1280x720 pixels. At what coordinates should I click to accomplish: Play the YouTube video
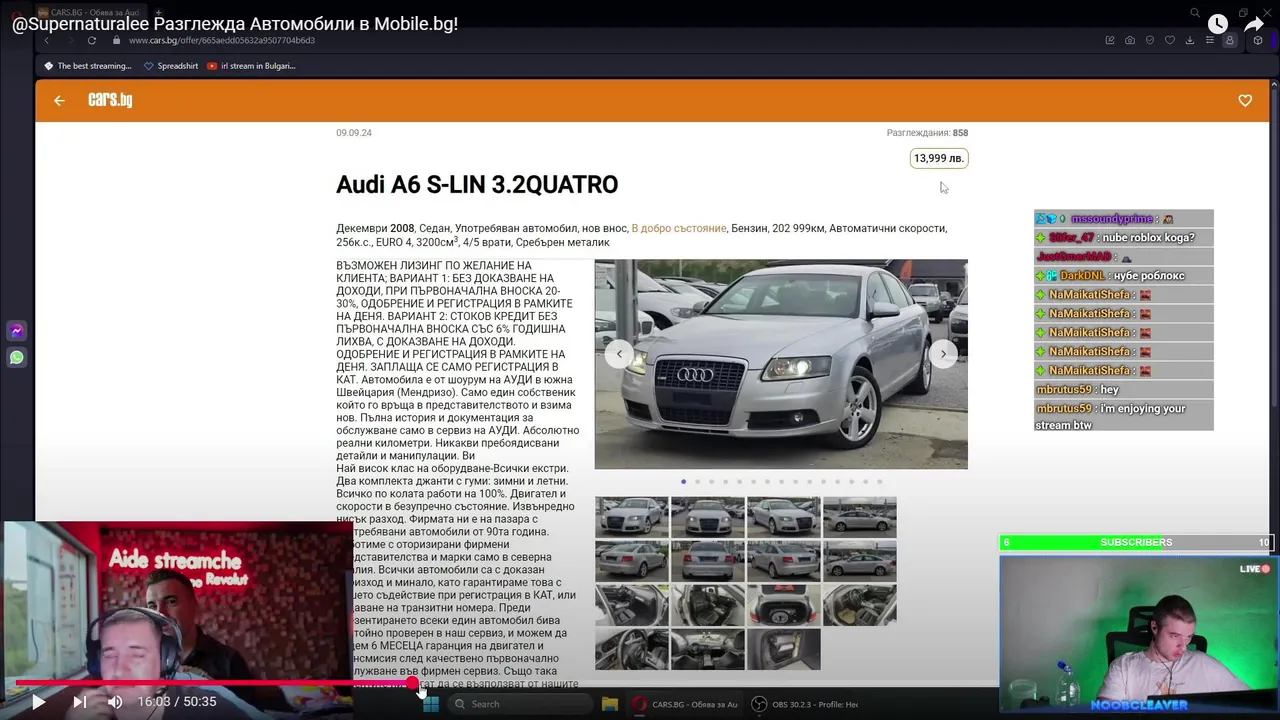click(x=38, y=702)
